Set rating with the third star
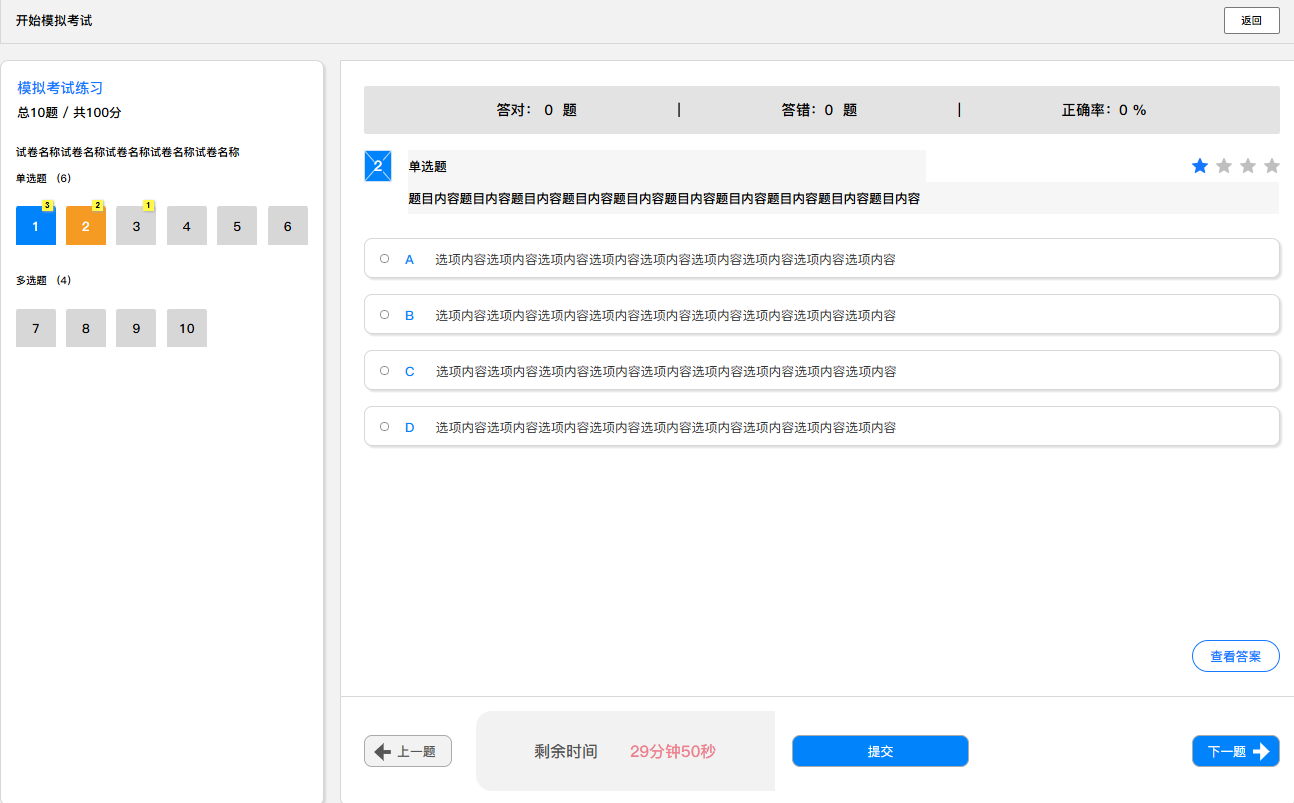The height and width of the screenshot is (803, 1294). click(x=1248, y=166)
